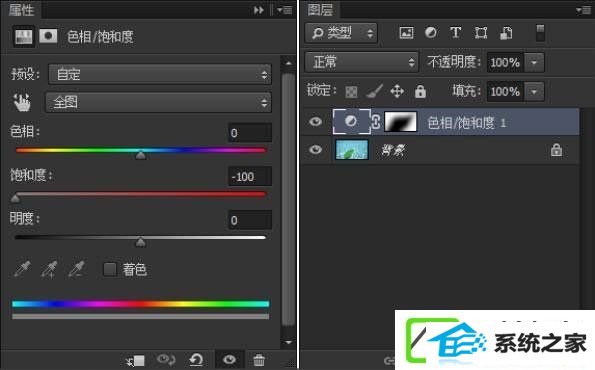
Task: Open the 全图 channel range dropdown
Action: (159, 102)
